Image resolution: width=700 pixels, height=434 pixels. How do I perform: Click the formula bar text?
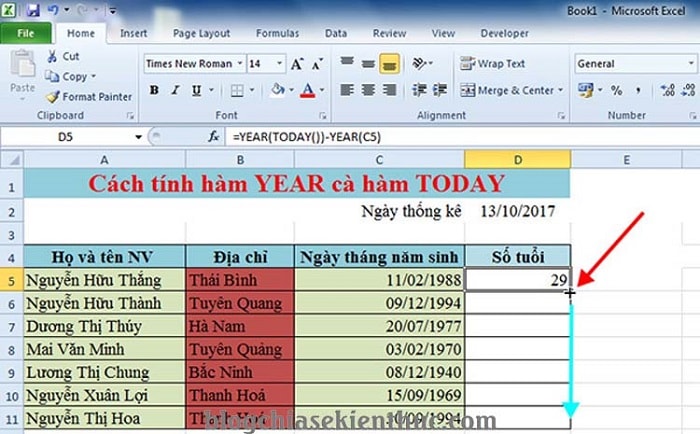pyautogui.click(x=307, y=137)
